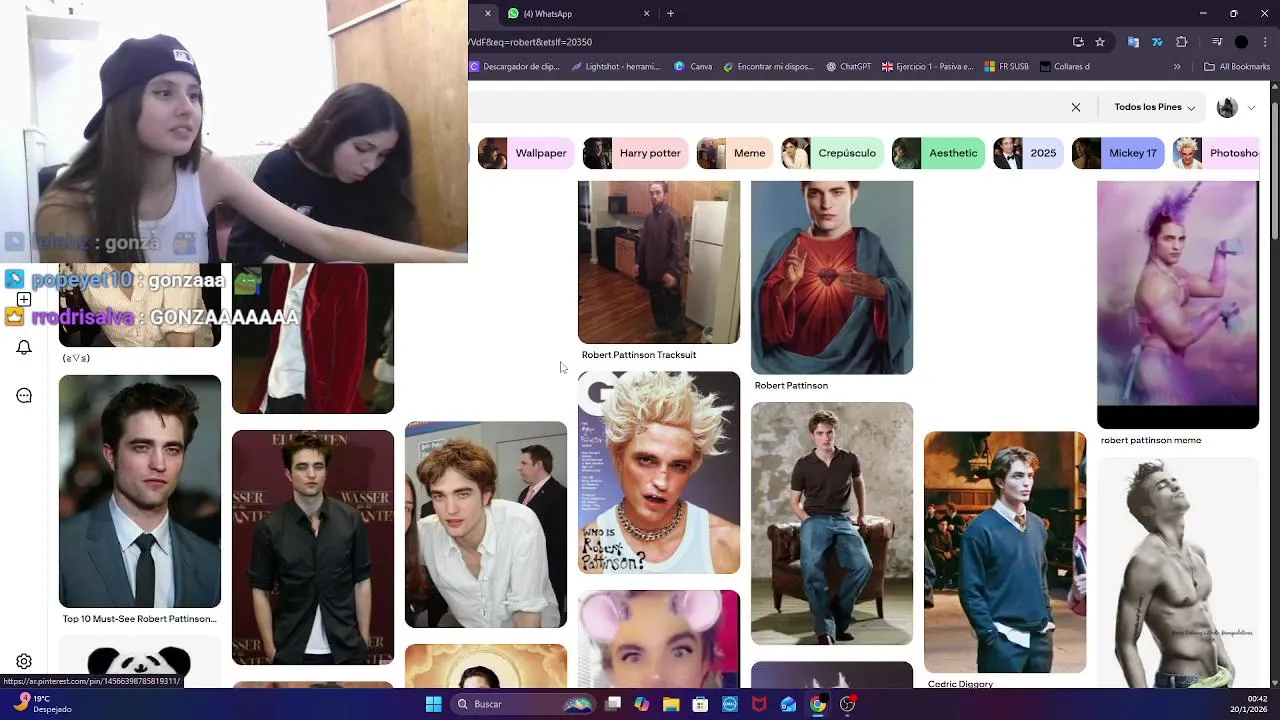Open the Pinterest notifications bell icon
This screenshot has width=1280, height=720.
click(x=24, y=348)
